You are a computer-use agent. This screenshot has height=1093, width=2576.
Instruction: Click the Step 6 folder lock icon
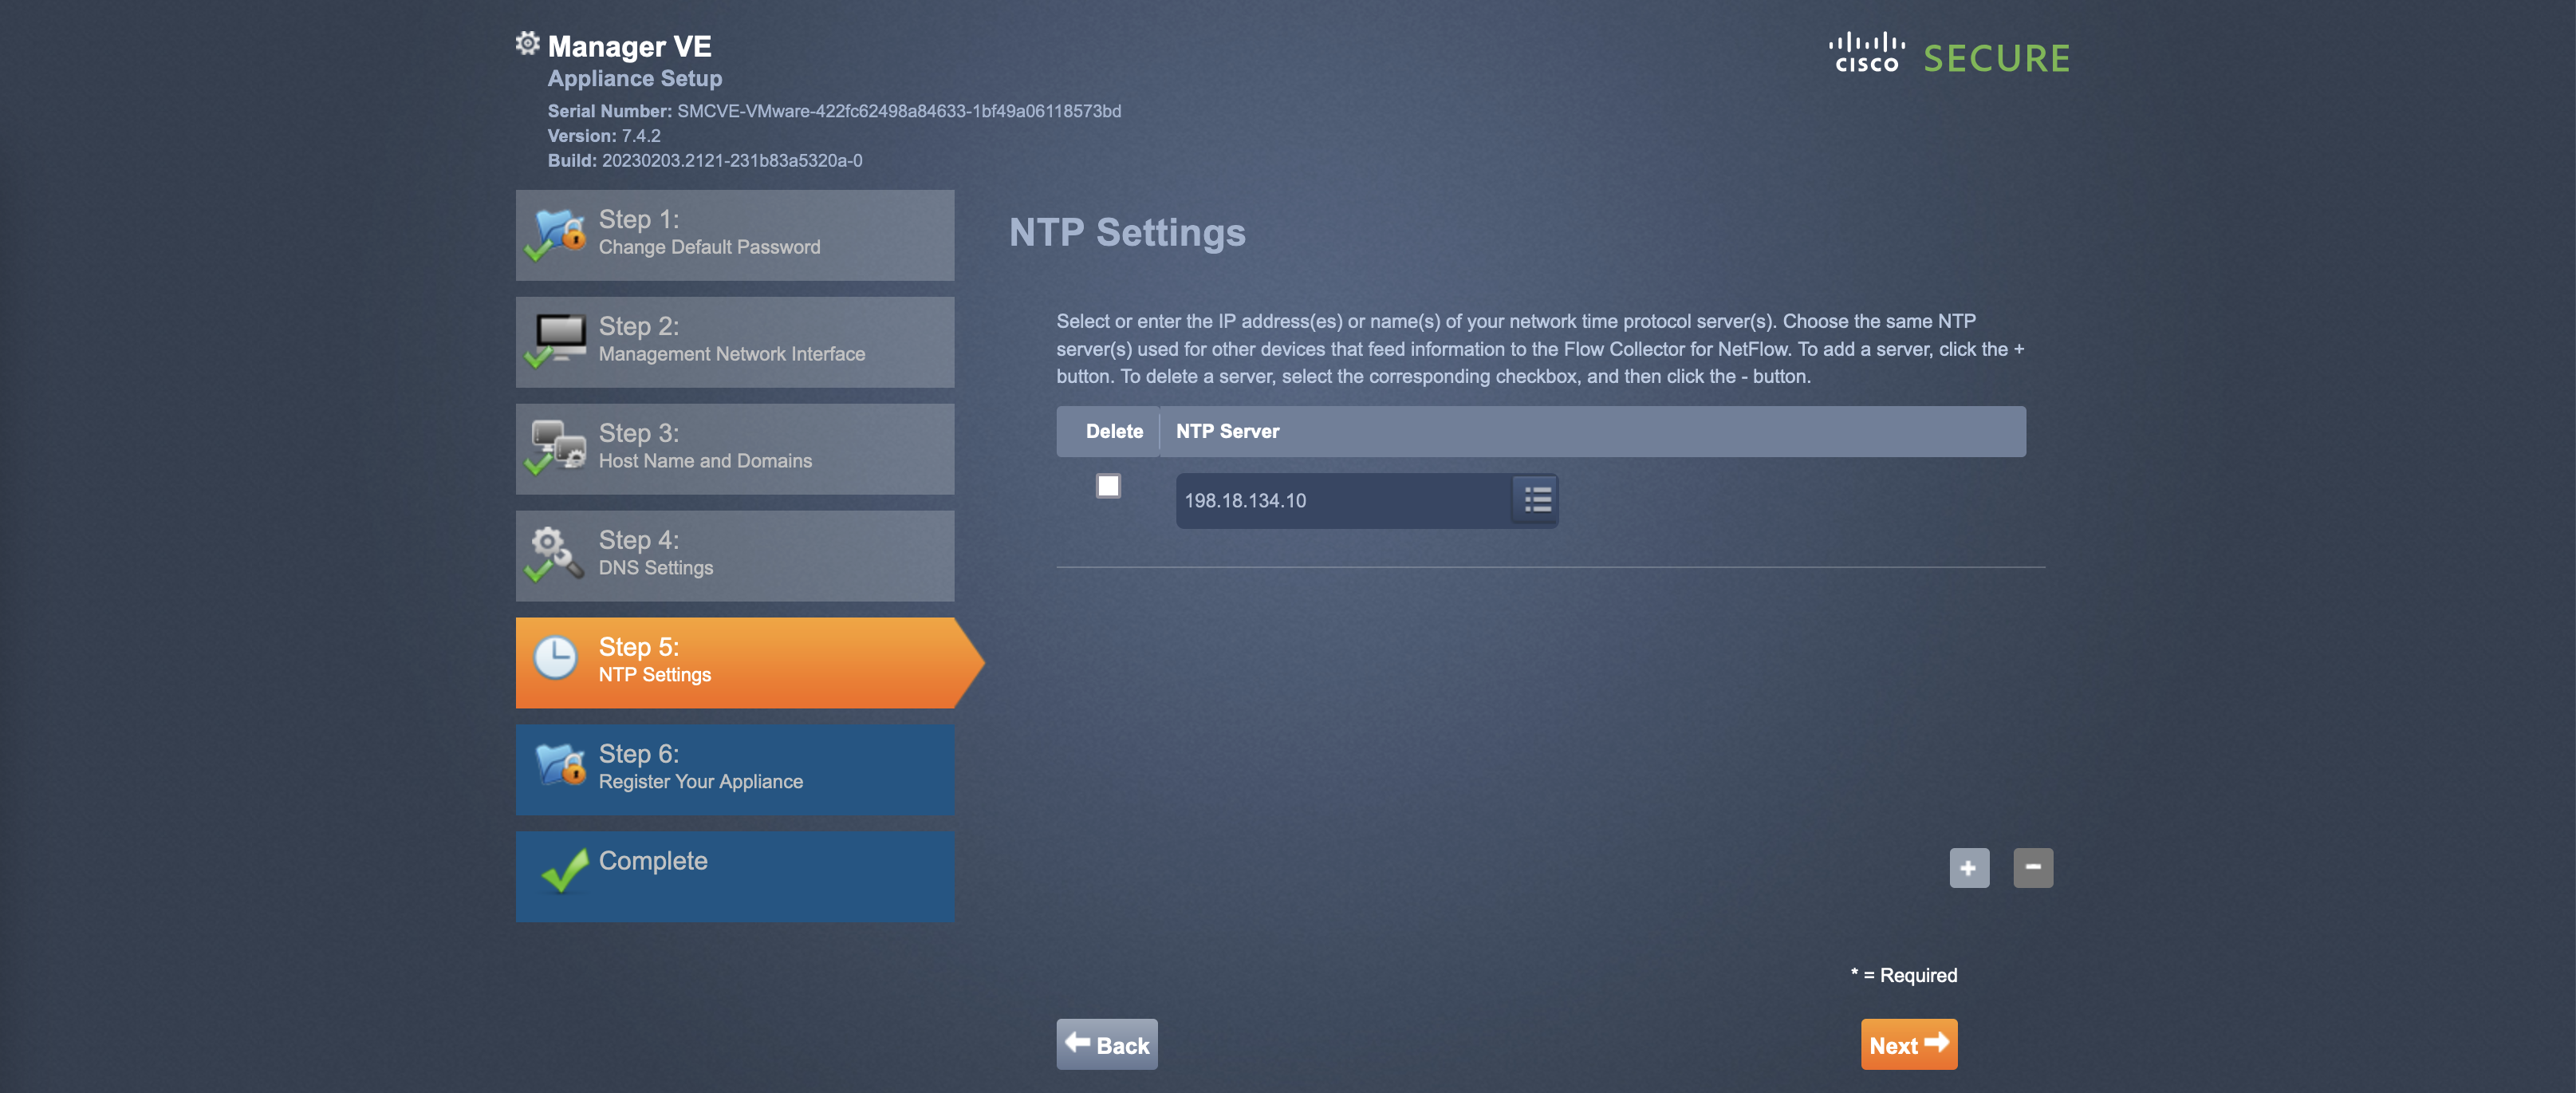click(559, 767)
